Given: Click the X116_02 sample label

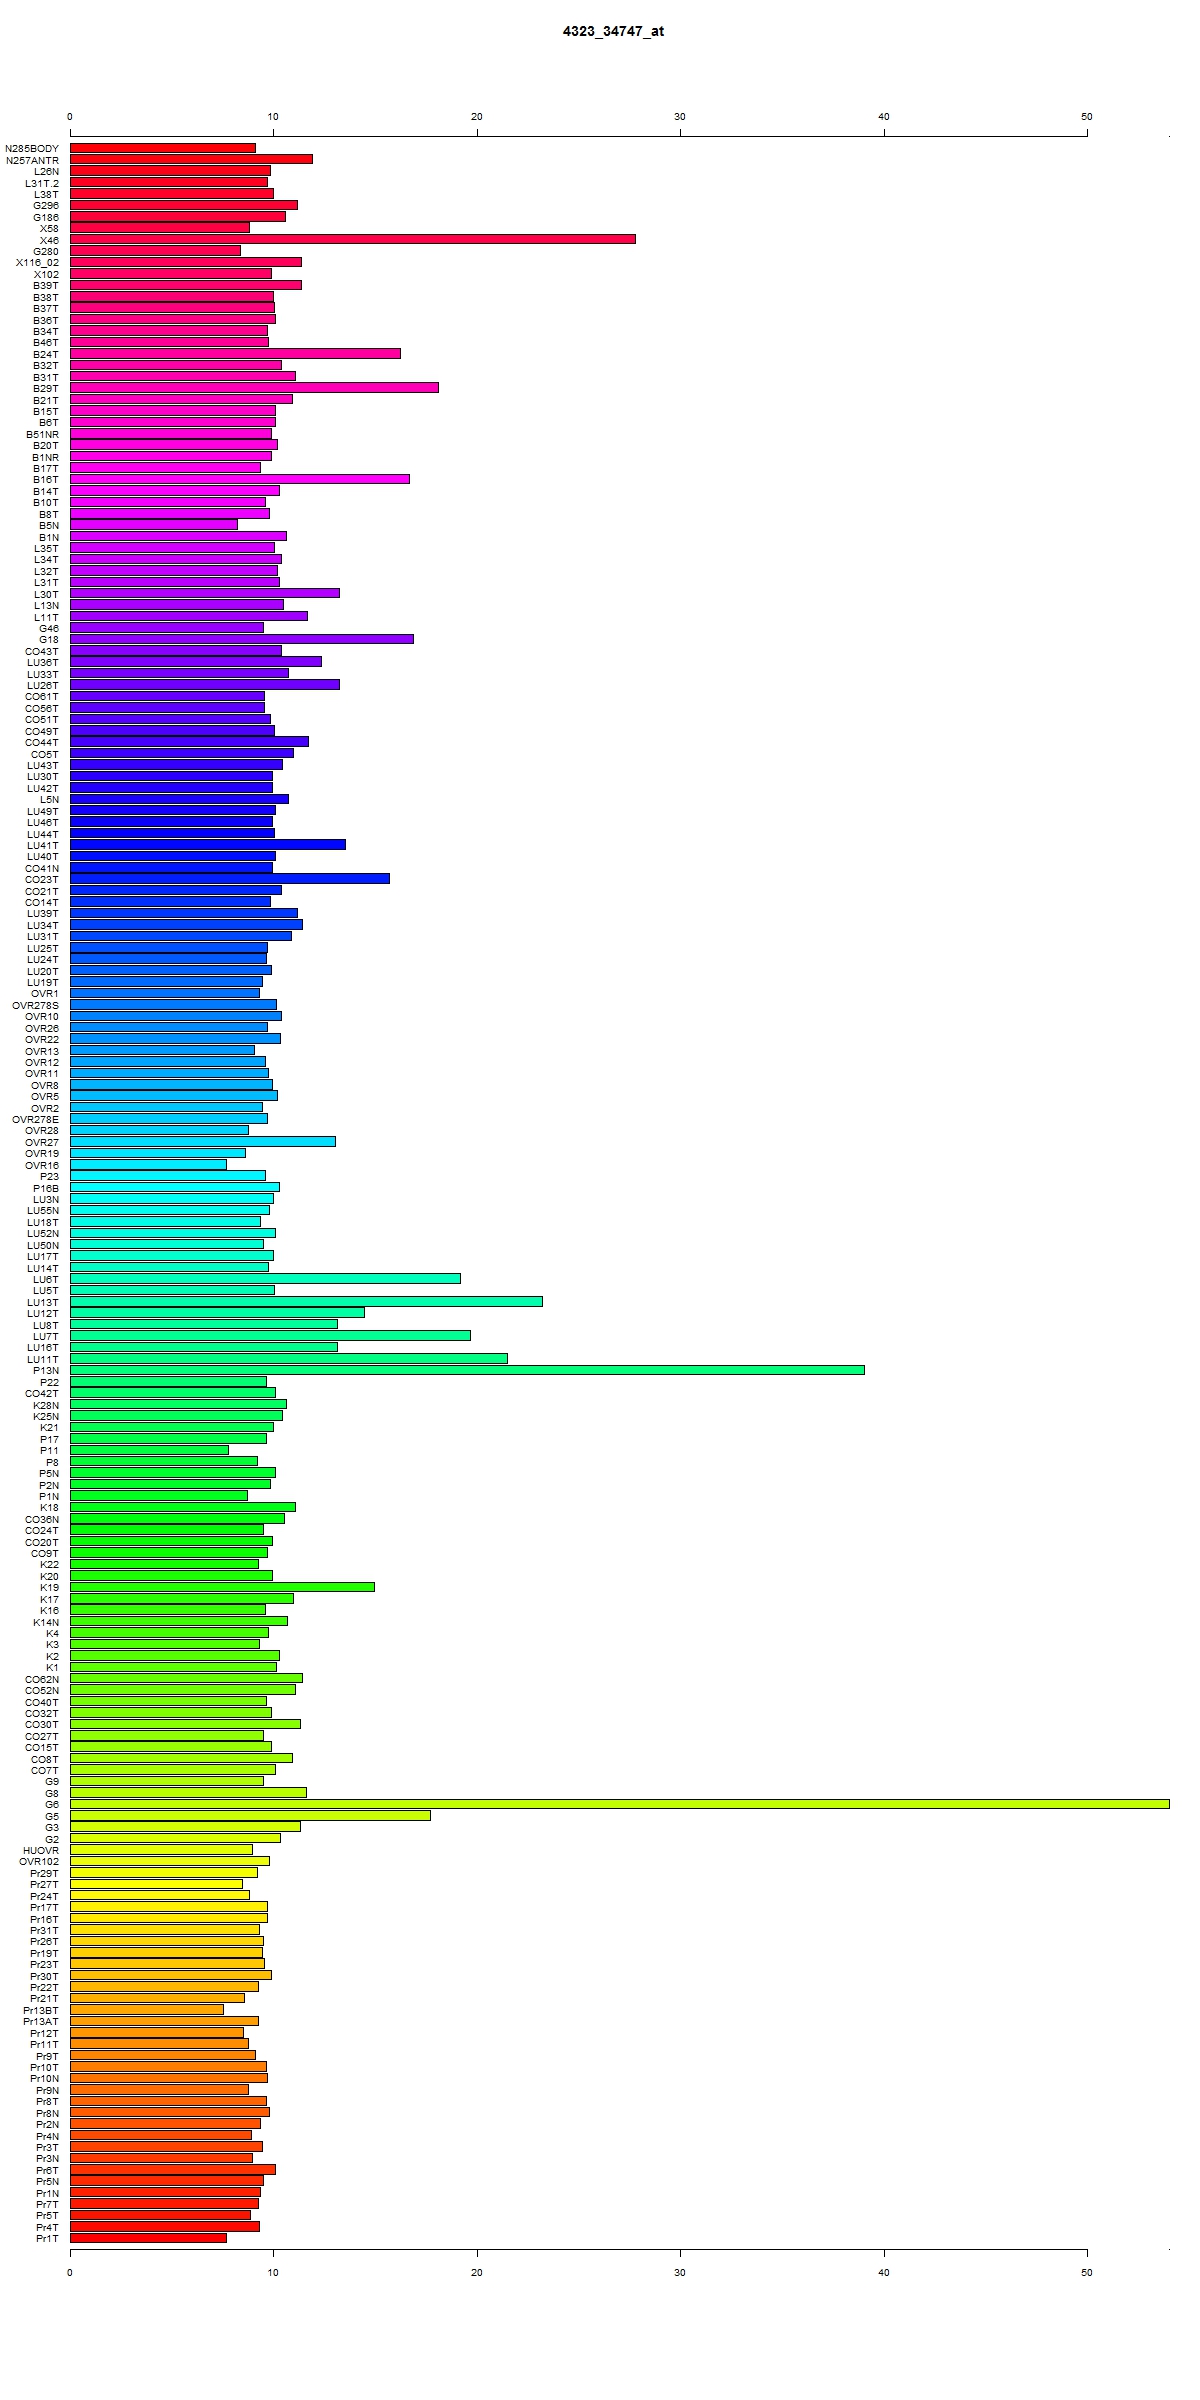Looking at the screenshot, I should point(38,263).
